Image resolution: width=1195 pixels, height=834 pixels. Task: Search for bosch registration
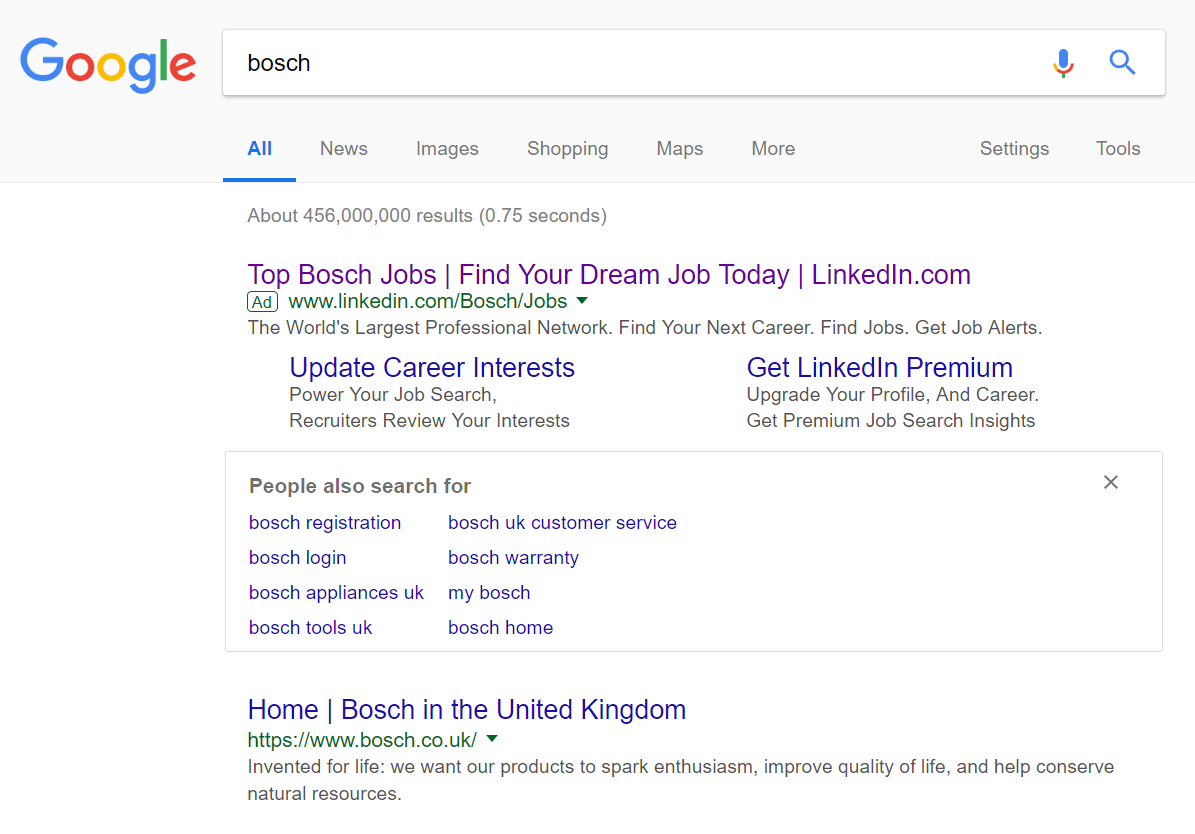coord(325,523)
